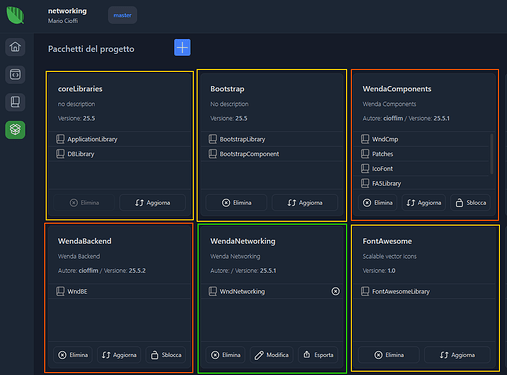Delete WendaNetworking with Elimina
Image resolution: width=507 pixels, height=375 pixels.
pyautogui.click(x=225, y=355)
